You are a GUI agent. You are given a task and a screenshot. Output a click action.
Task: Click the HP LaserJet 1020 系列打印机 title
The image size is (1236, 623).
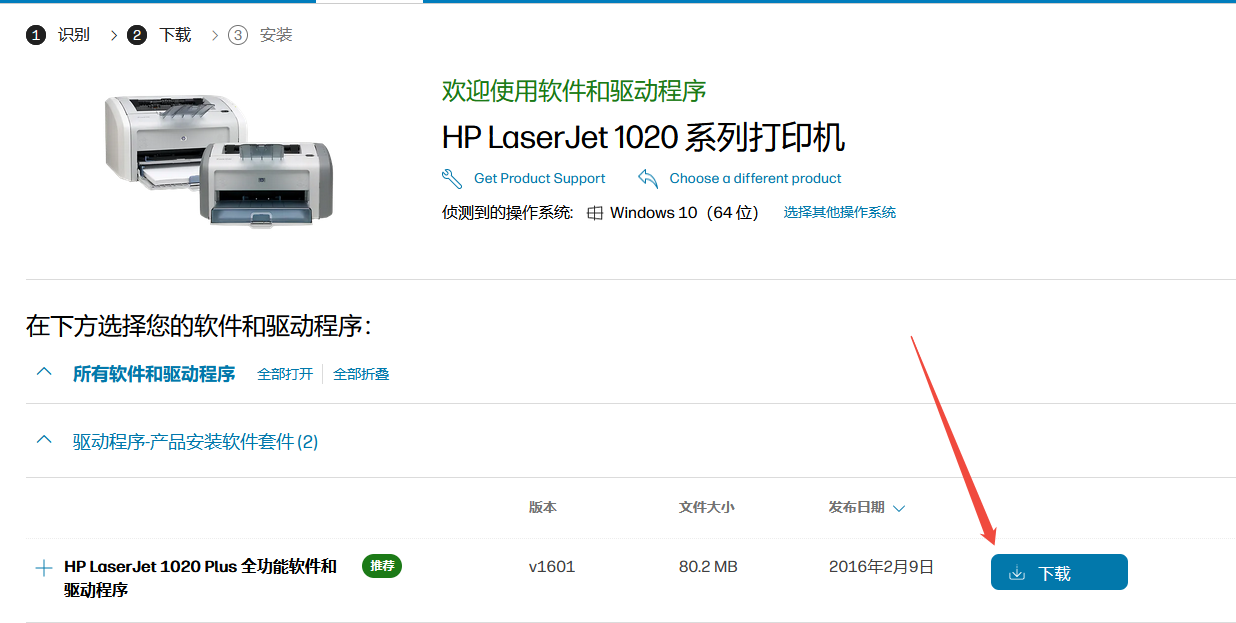coord(644,137)
